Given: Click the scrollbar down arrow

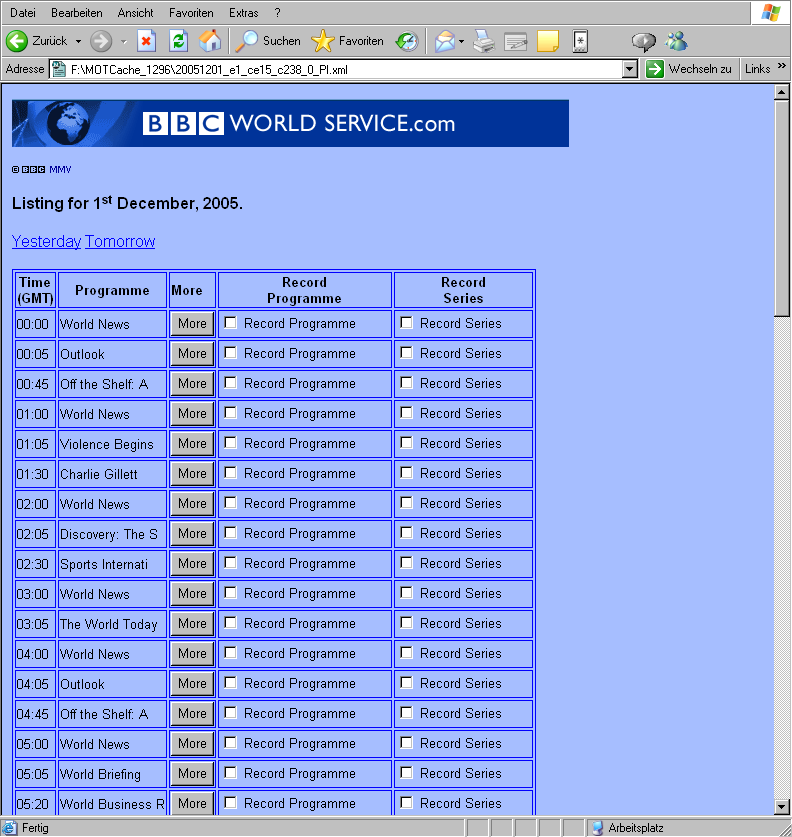Looking at the screenshot, I should (781, 807).
